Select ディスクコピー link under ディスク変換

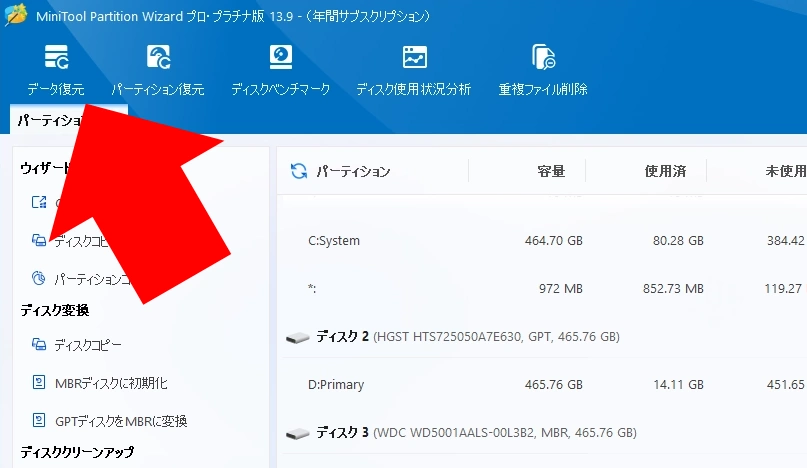tap(88, 344)
